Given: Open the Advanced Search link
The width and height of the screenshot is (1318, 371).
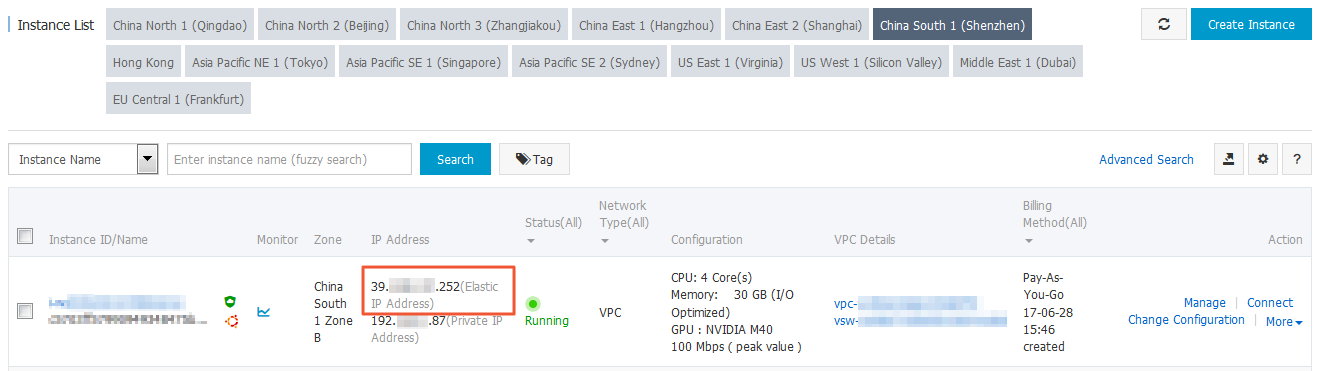Looking at the screenshot, I should click(x=1146, y=159).
